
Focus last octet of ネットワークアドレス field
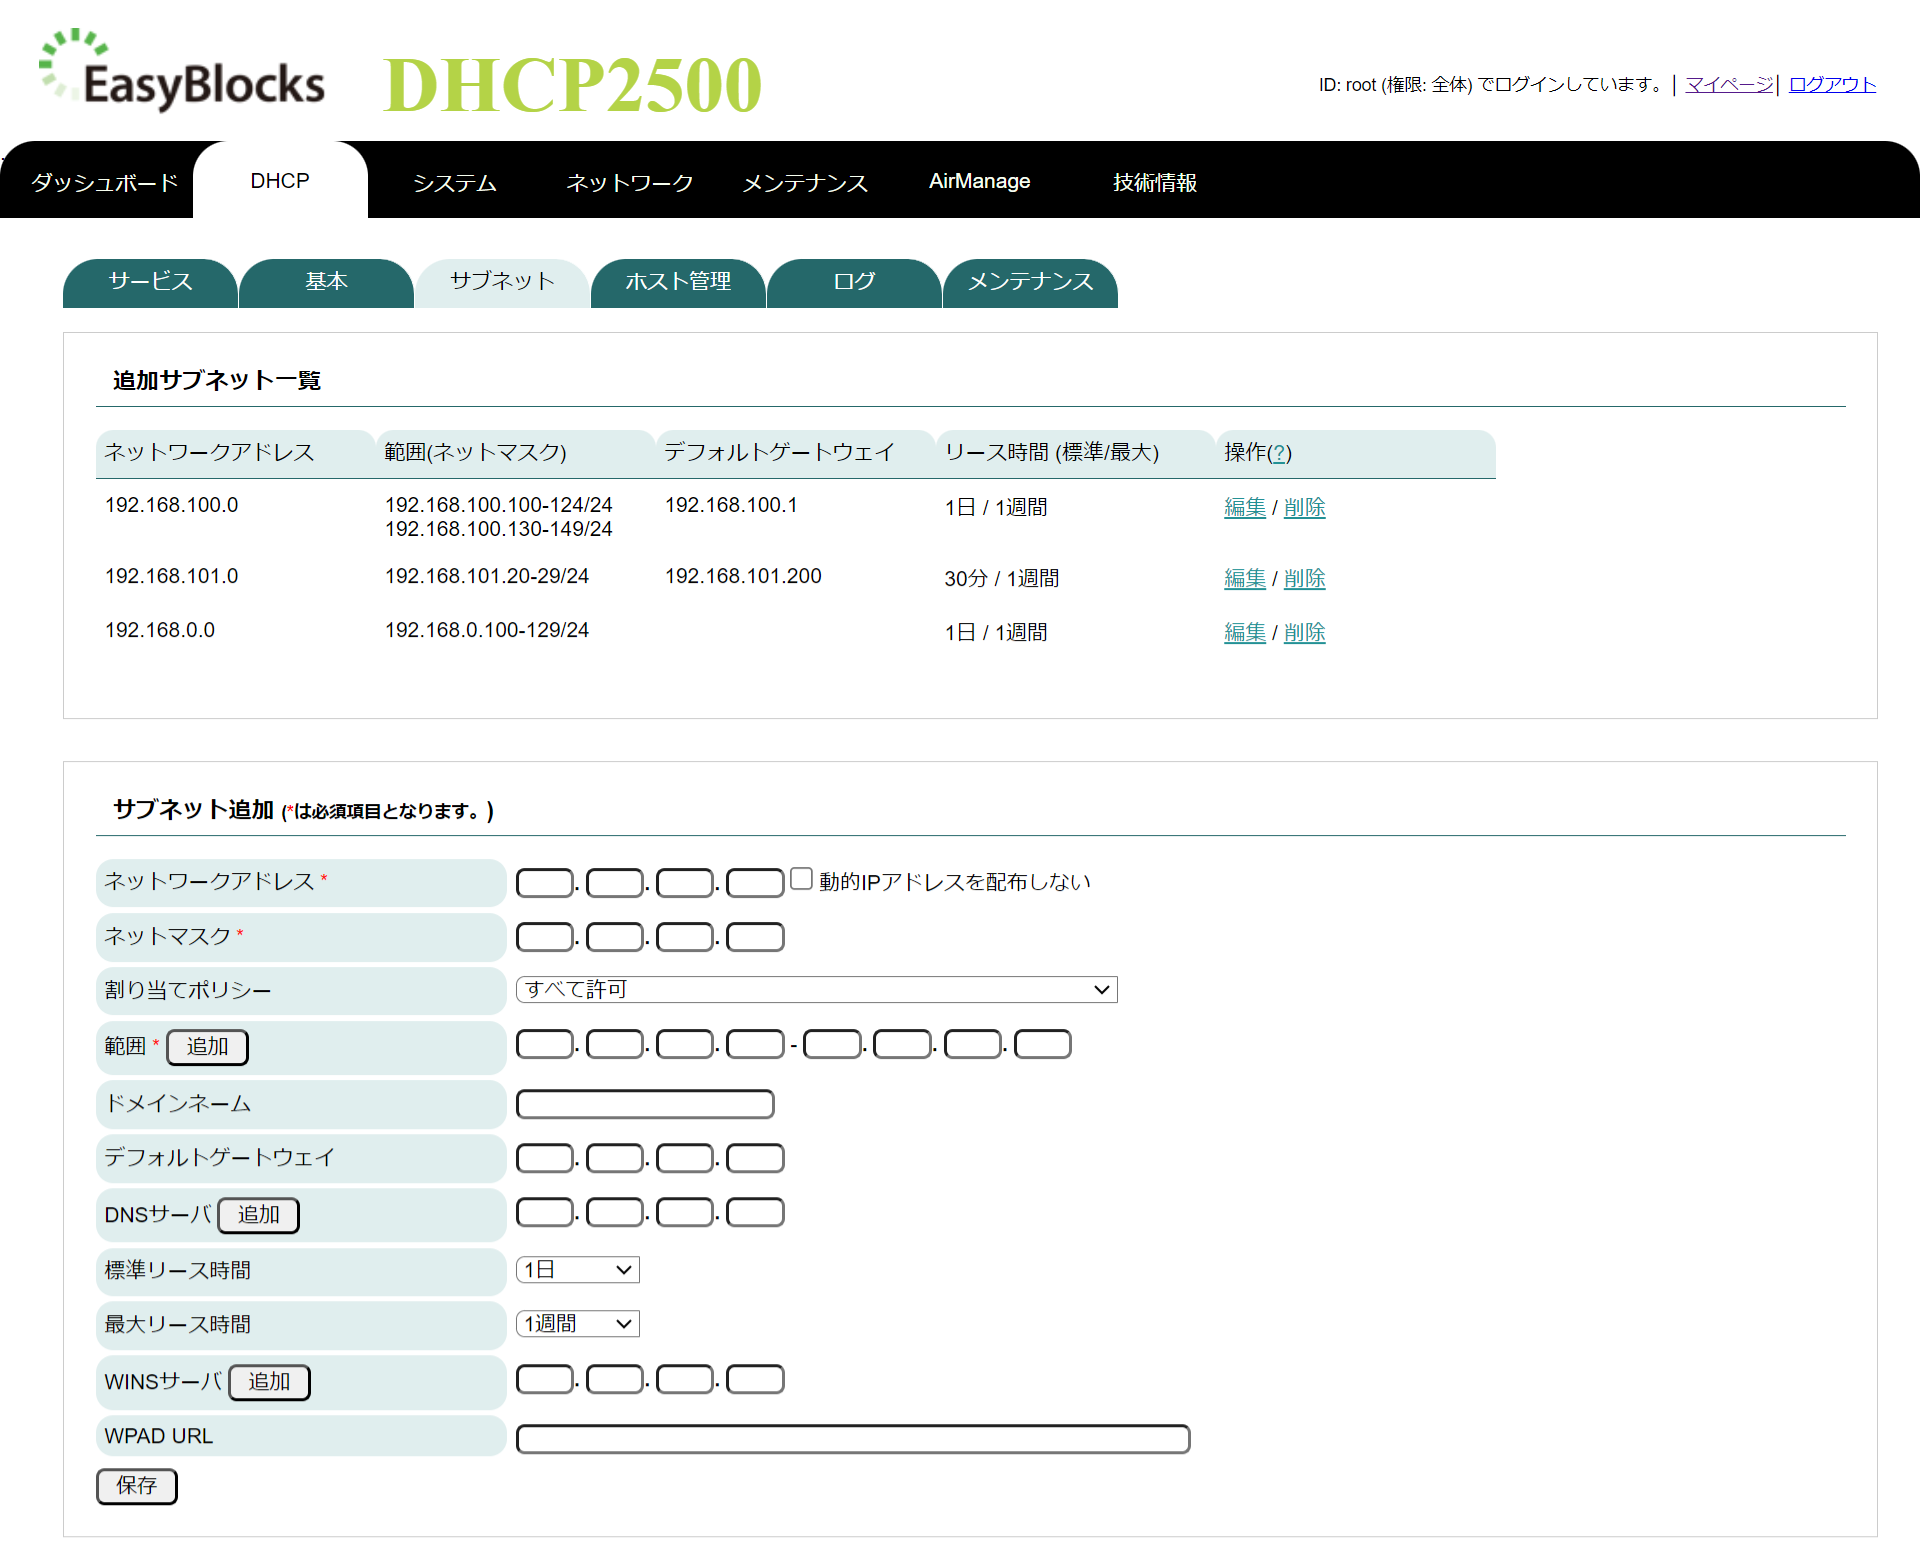click(x=755, y=883)
